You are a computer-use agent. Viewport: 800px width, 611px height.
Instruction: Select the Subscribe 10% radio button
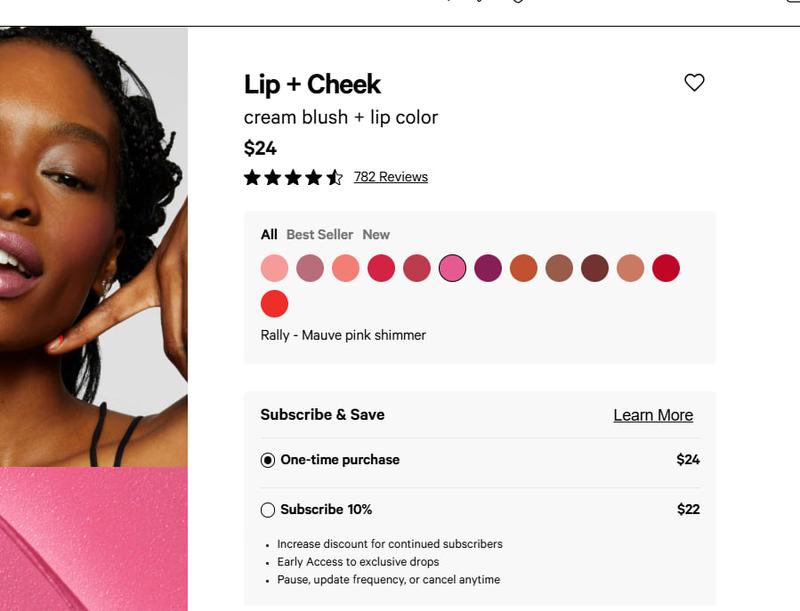[x=267, y=510]
